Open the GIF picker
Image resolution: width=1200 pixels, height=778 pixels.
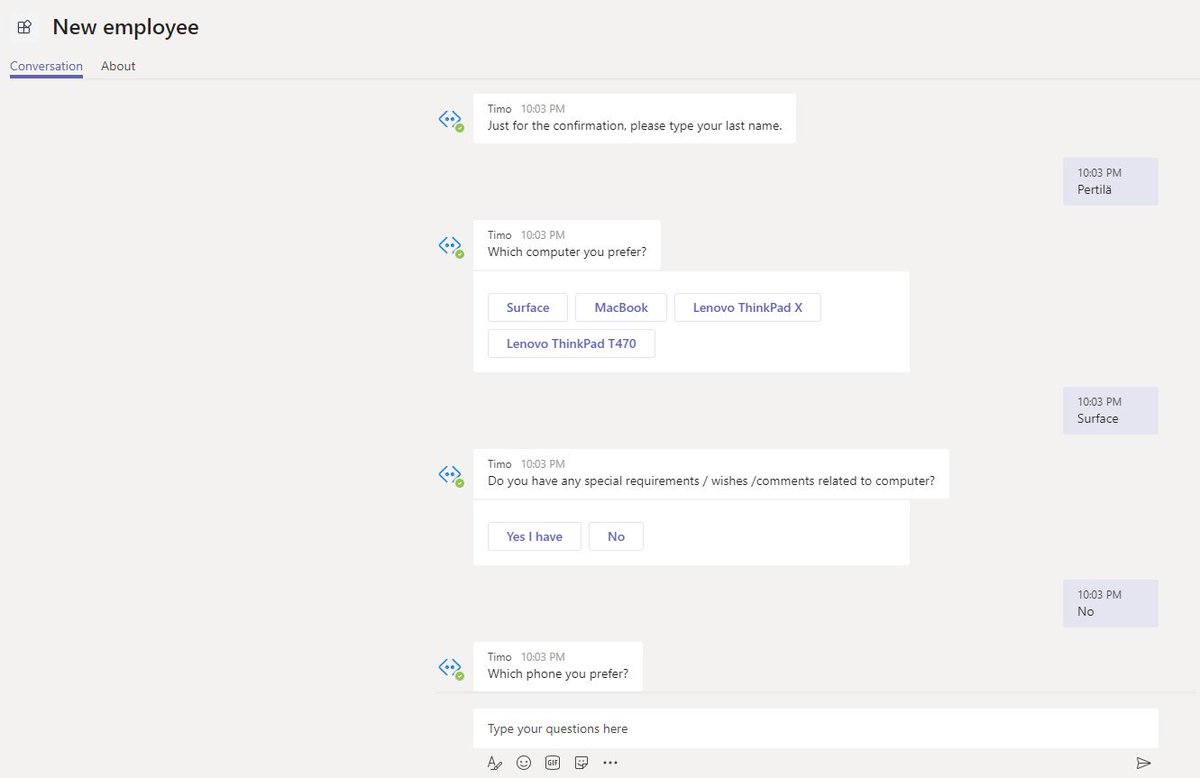[x=552, y=762]
